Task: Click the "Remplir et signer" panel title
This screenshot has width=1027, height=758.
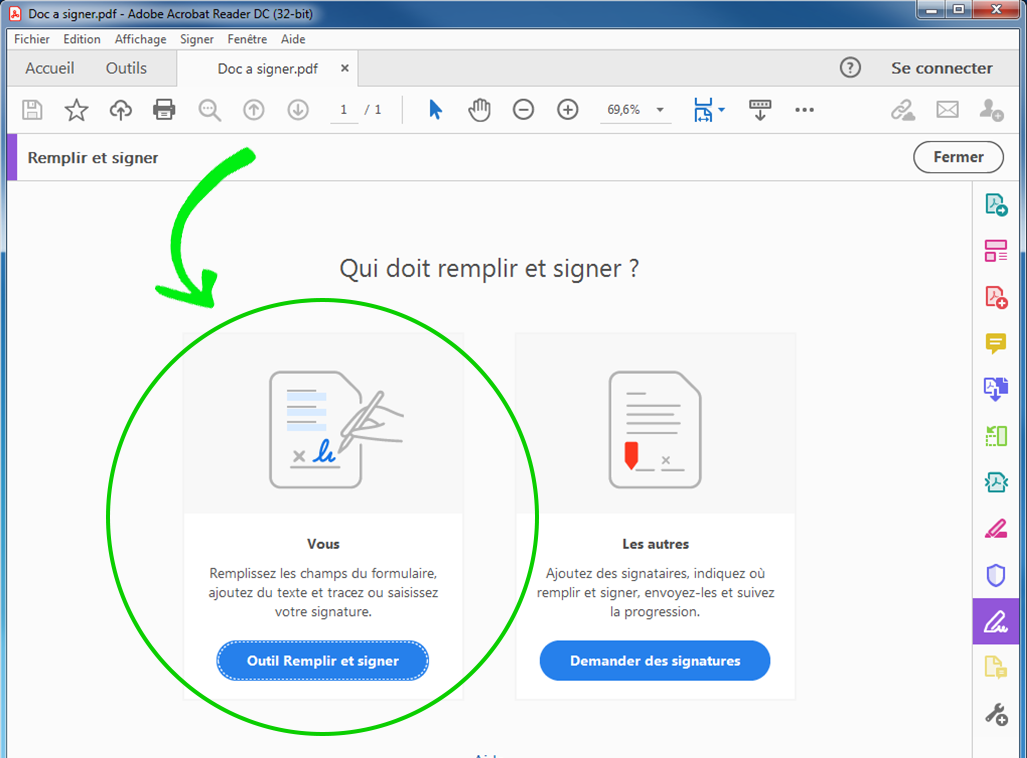Action: [92, 158]
